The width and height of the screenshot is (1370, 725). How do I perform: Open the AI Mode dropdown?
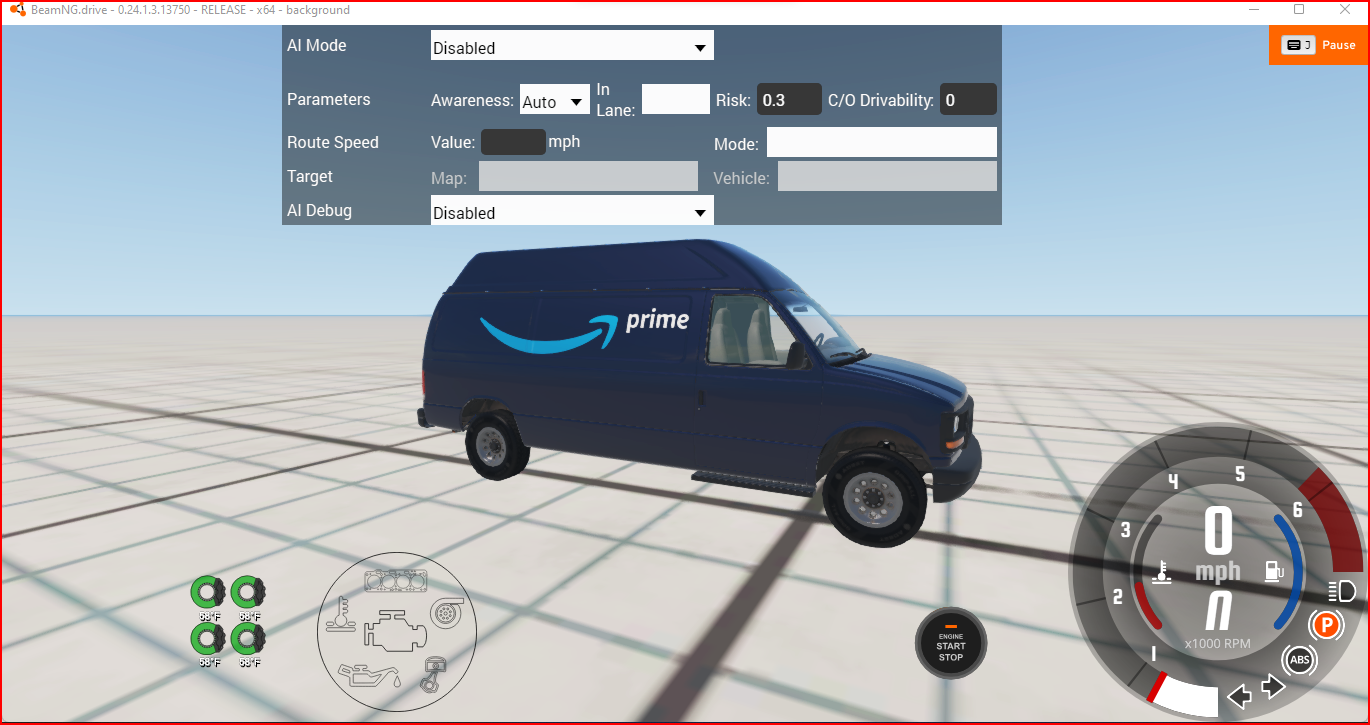click(x=572, y=46)
